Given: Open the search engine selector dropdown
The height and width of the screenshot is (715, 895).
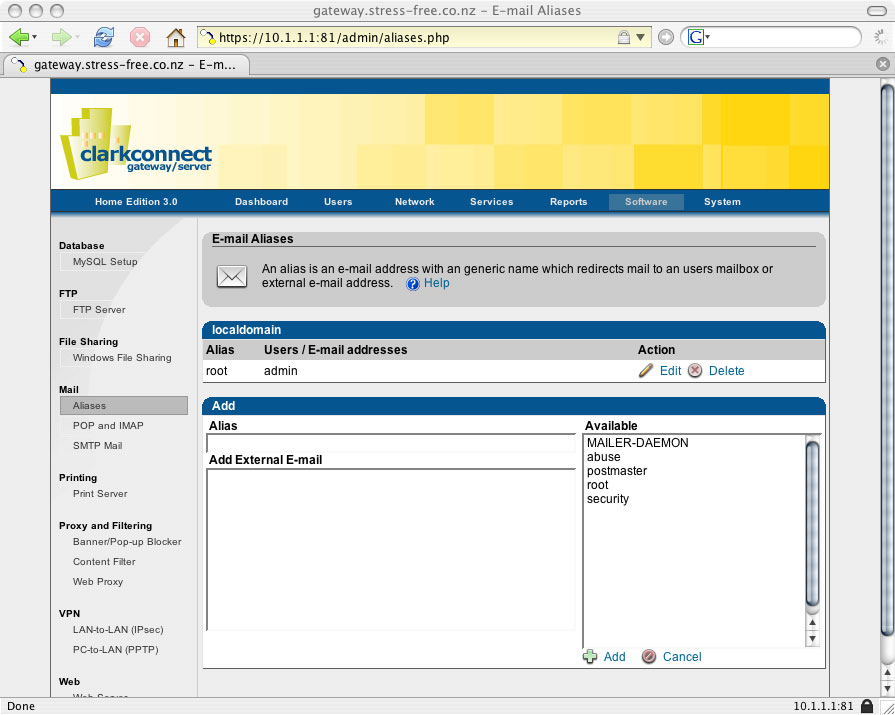Looking at the screenshot, I should click(x=699, y=38).
